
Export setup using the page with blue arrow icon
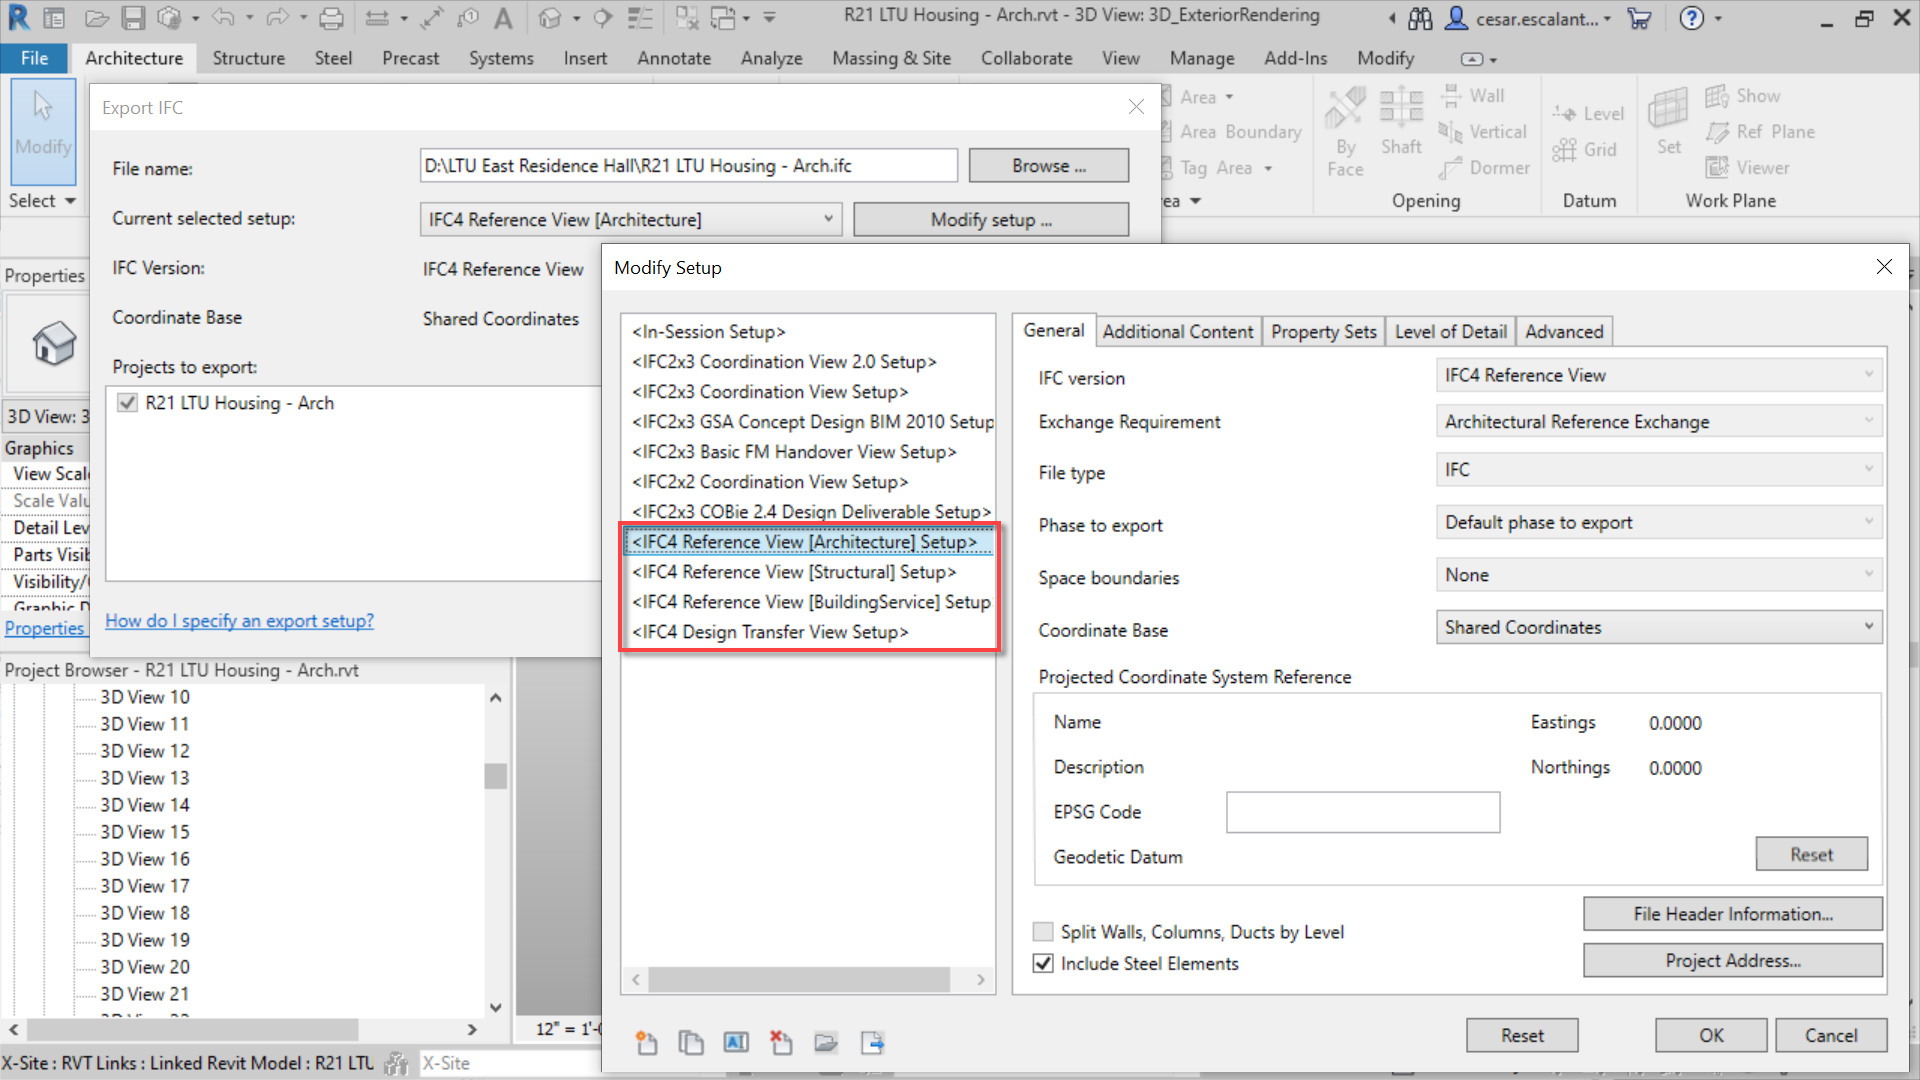pyautogui.click(x=872, y=1043)
